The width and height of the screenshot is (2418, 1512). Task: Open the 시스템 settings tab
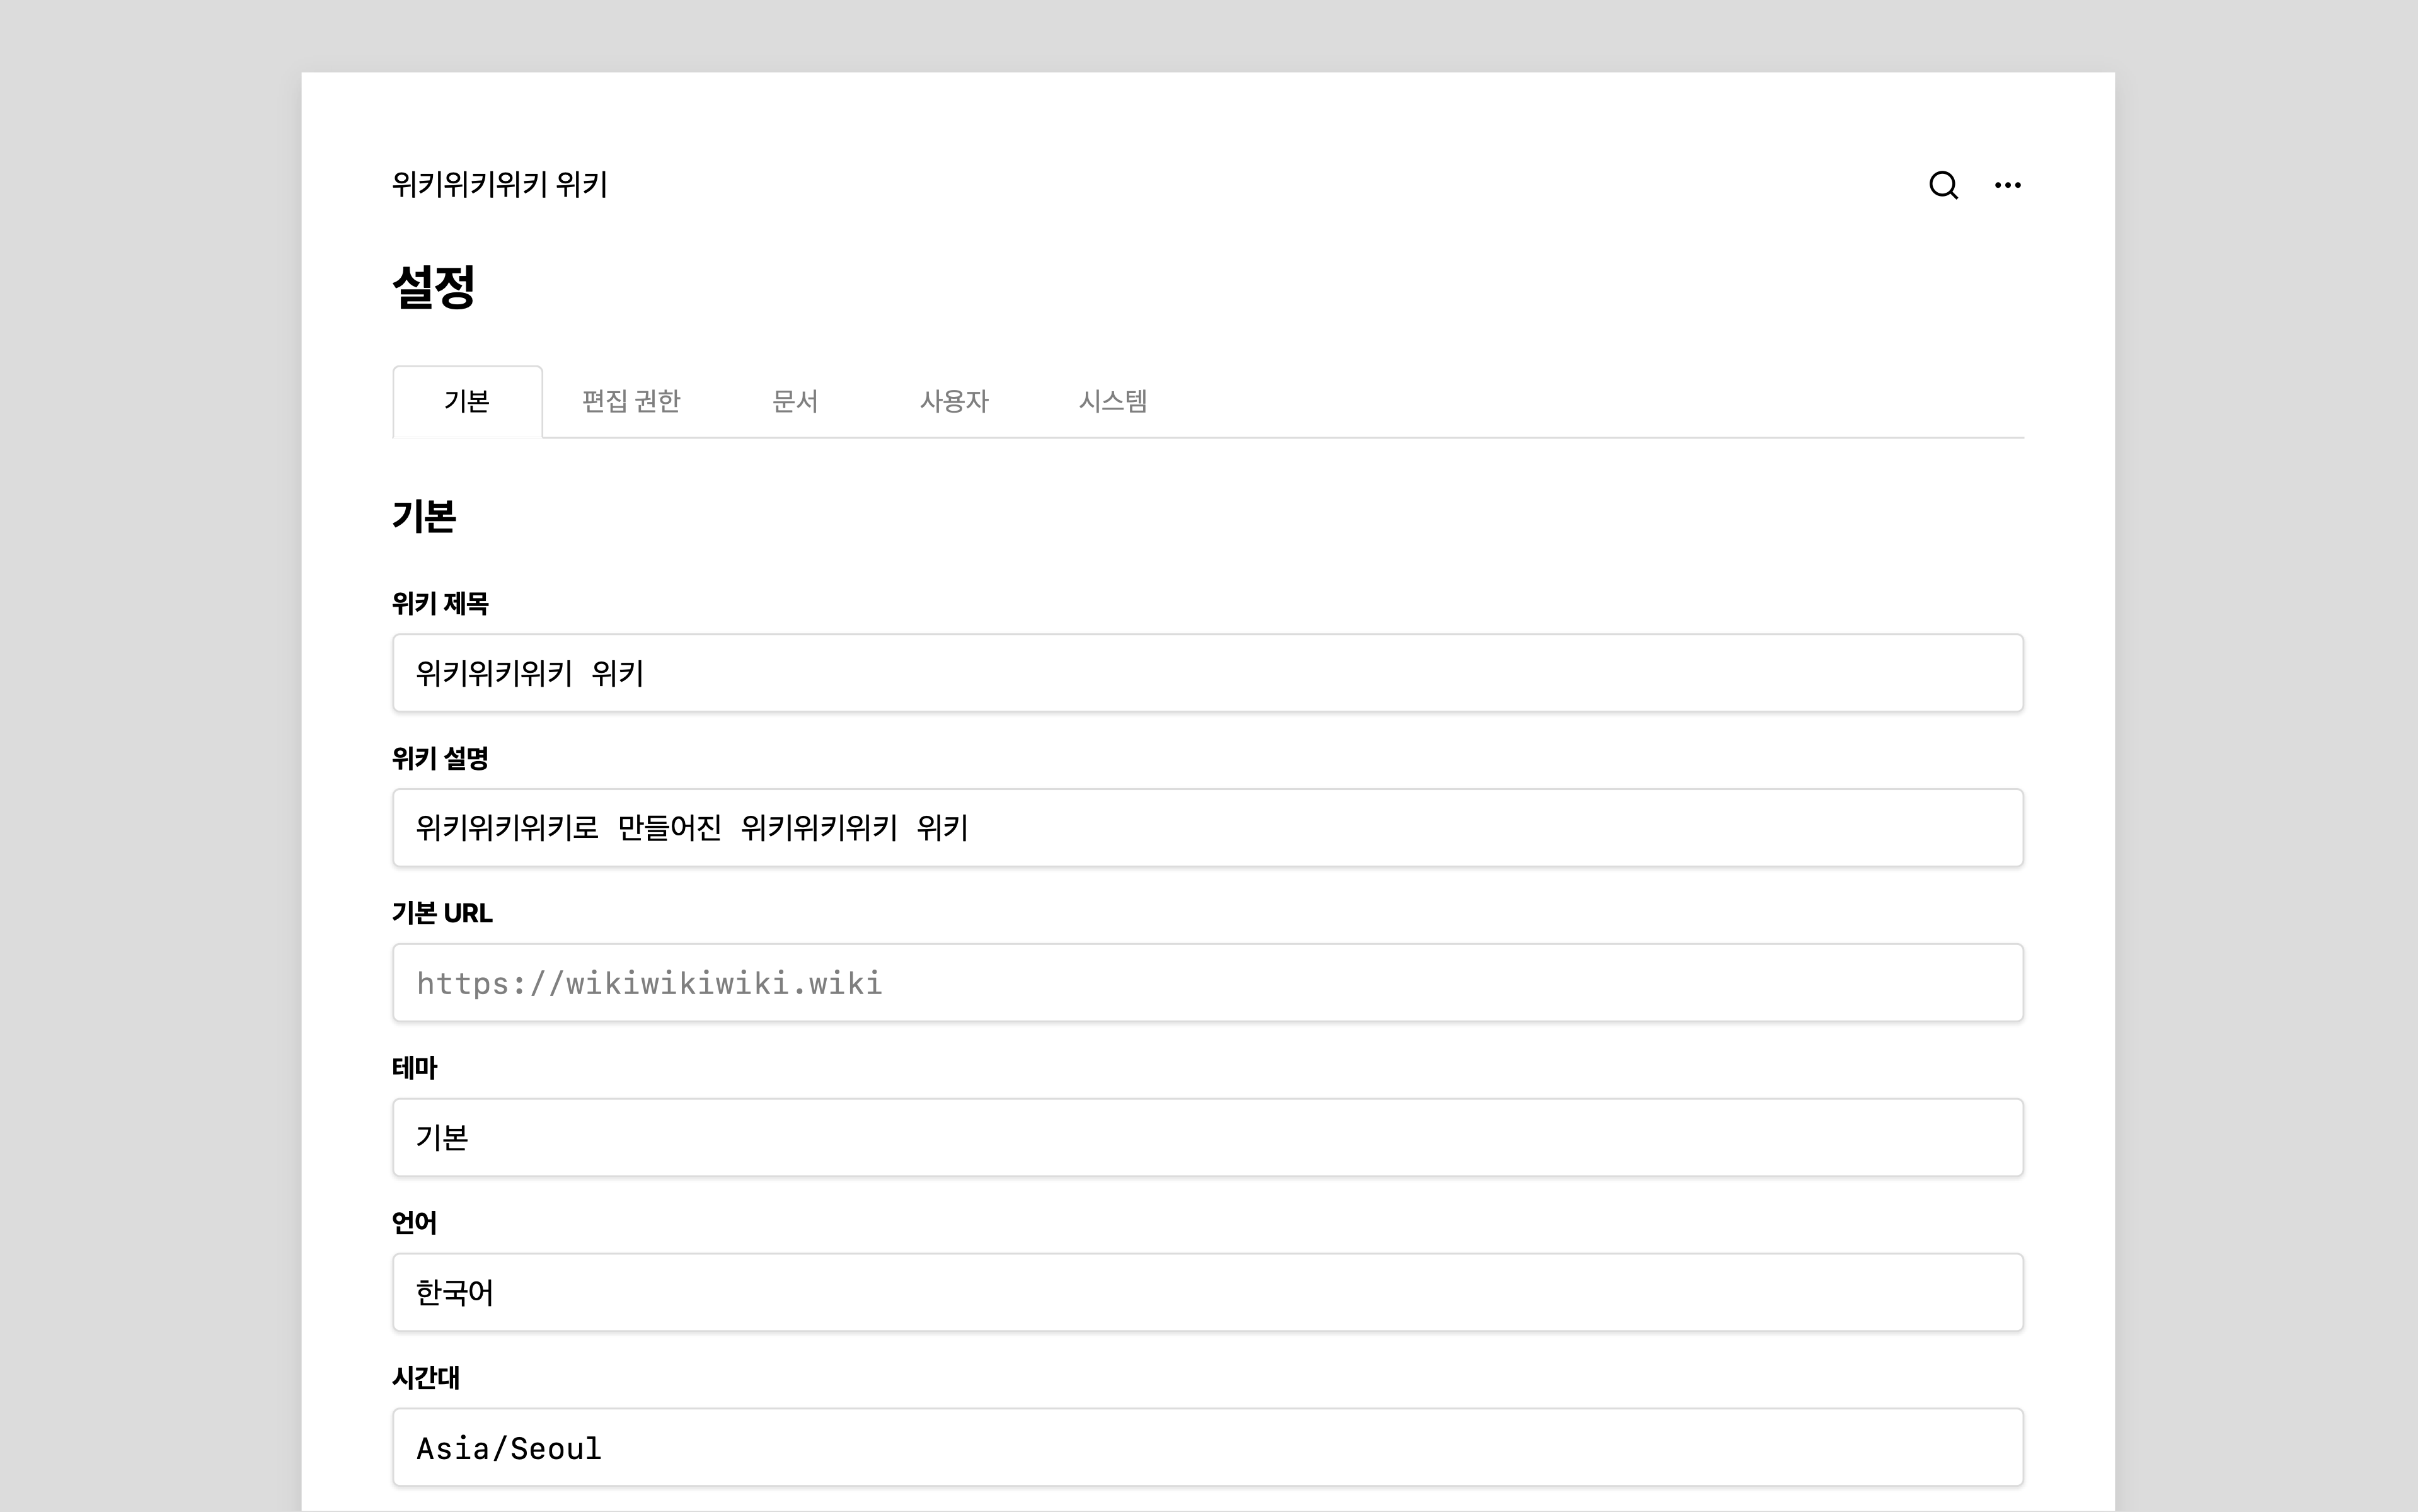click(1112, 402)
